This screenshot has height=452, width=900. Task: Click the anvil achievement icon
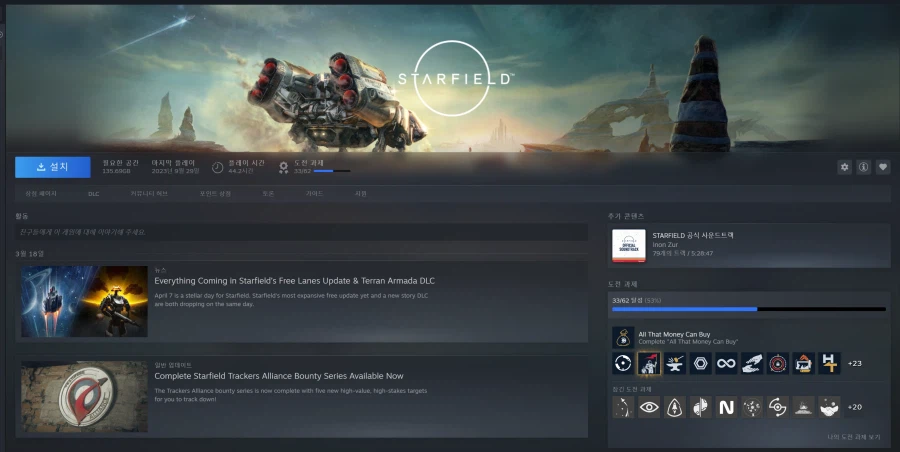[675, 363]
